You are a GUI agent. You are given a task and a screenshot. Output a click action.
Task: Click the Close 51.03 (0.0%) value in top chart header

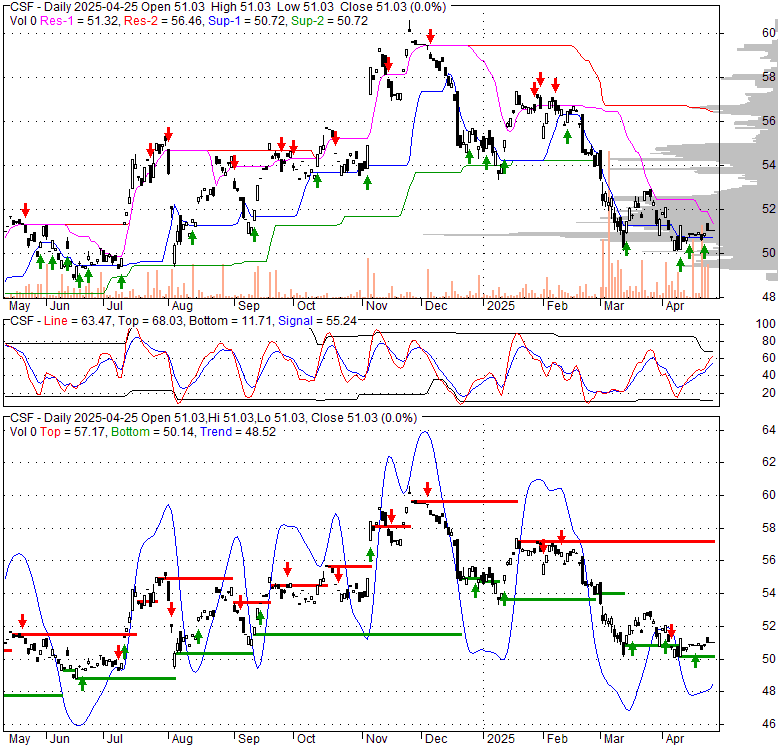tap(393, 7)
